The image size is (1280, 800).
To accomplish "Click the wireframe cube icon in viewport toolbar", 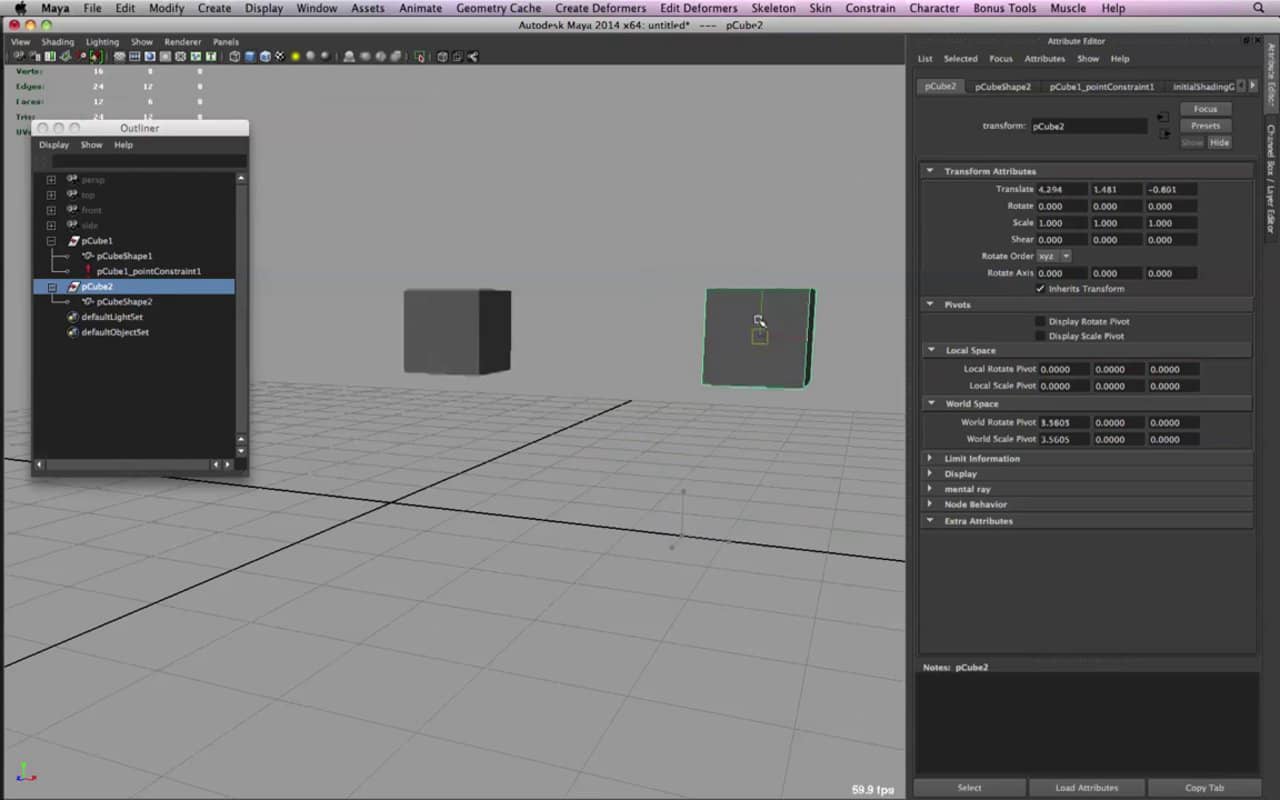I will point(235,56).
